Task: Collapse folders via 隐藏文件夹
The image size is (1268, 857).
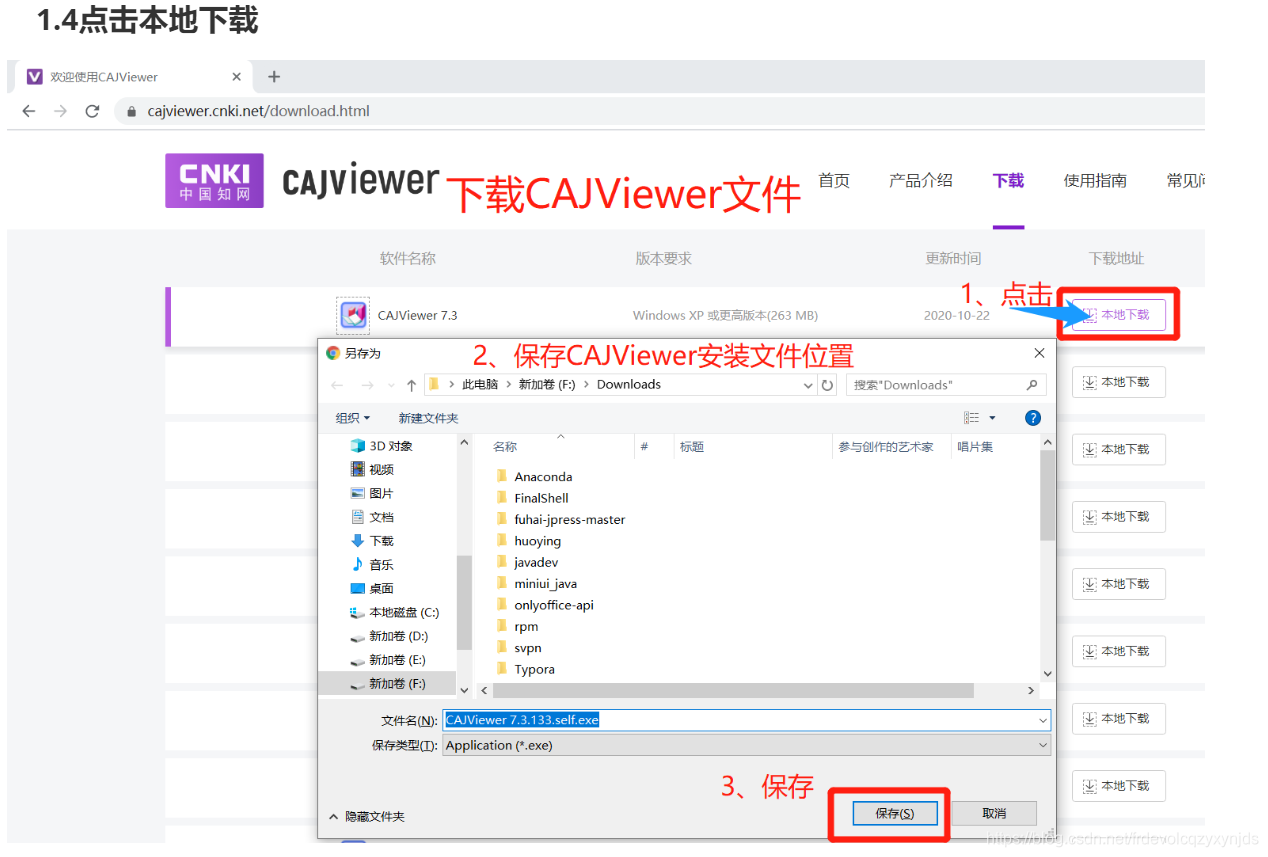Action: (367, 816)
